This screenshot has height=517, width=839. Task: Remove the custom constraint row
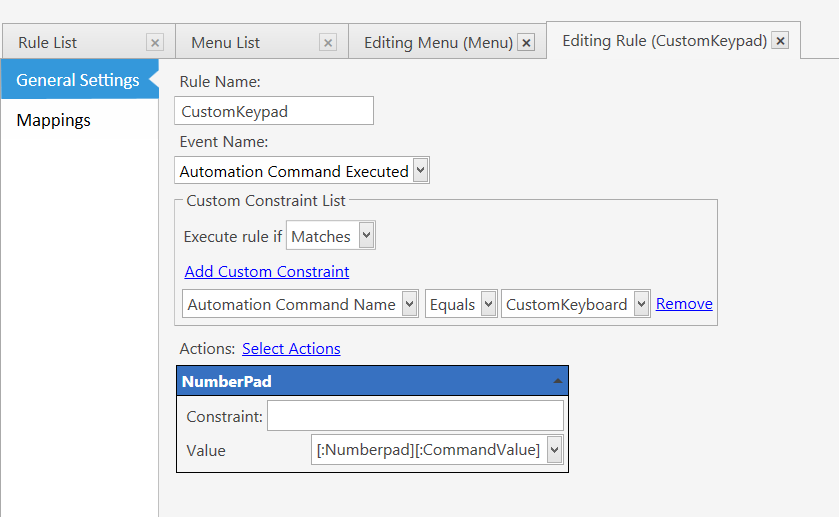point(684,303)
